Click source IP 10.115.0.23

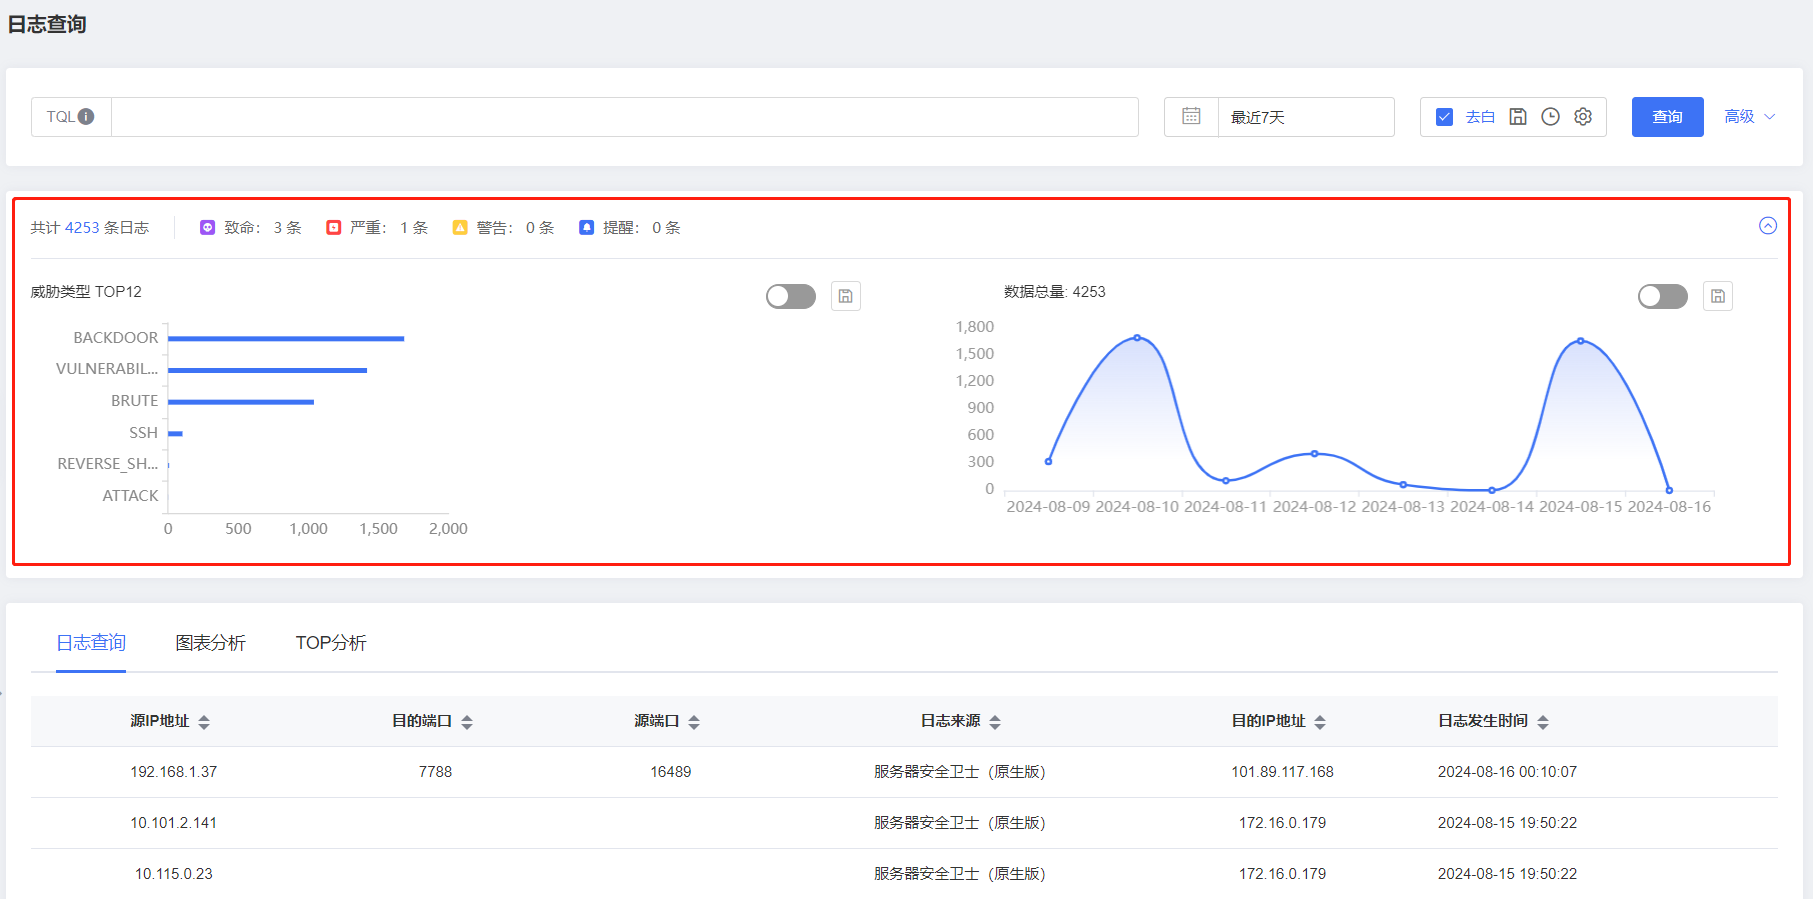174,874
